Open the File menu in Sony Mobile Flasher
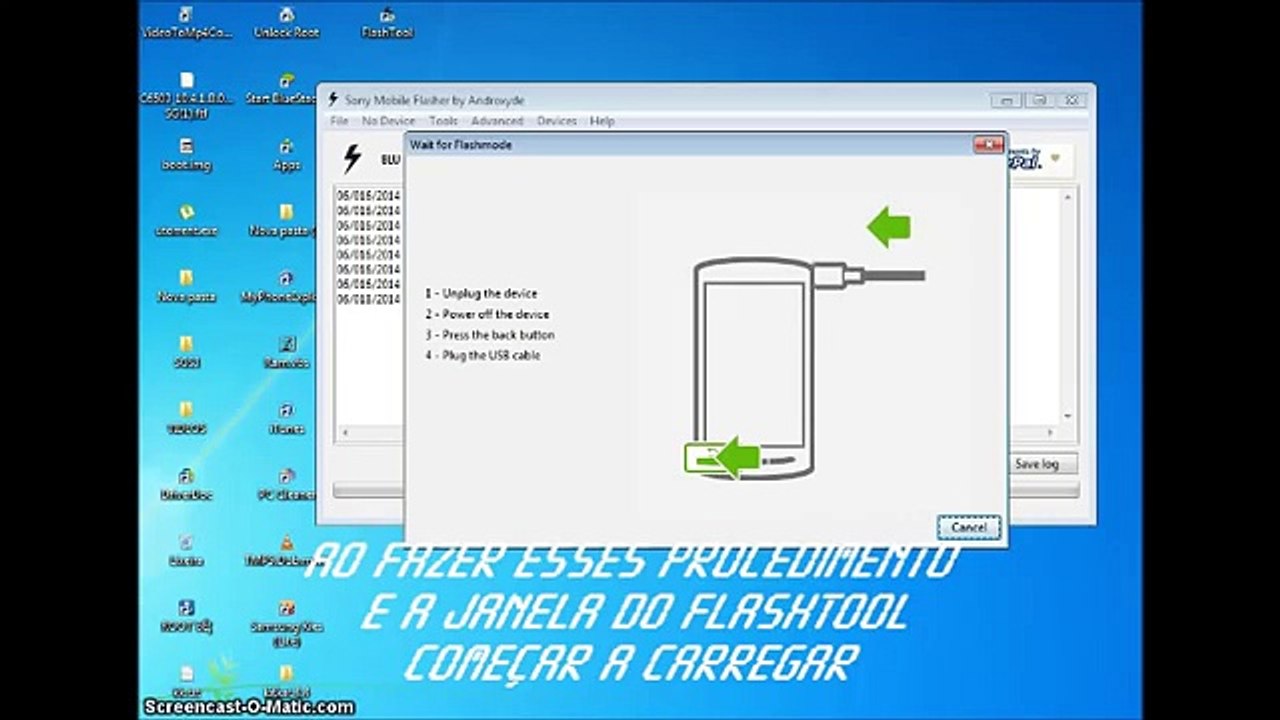 point(339,121)
